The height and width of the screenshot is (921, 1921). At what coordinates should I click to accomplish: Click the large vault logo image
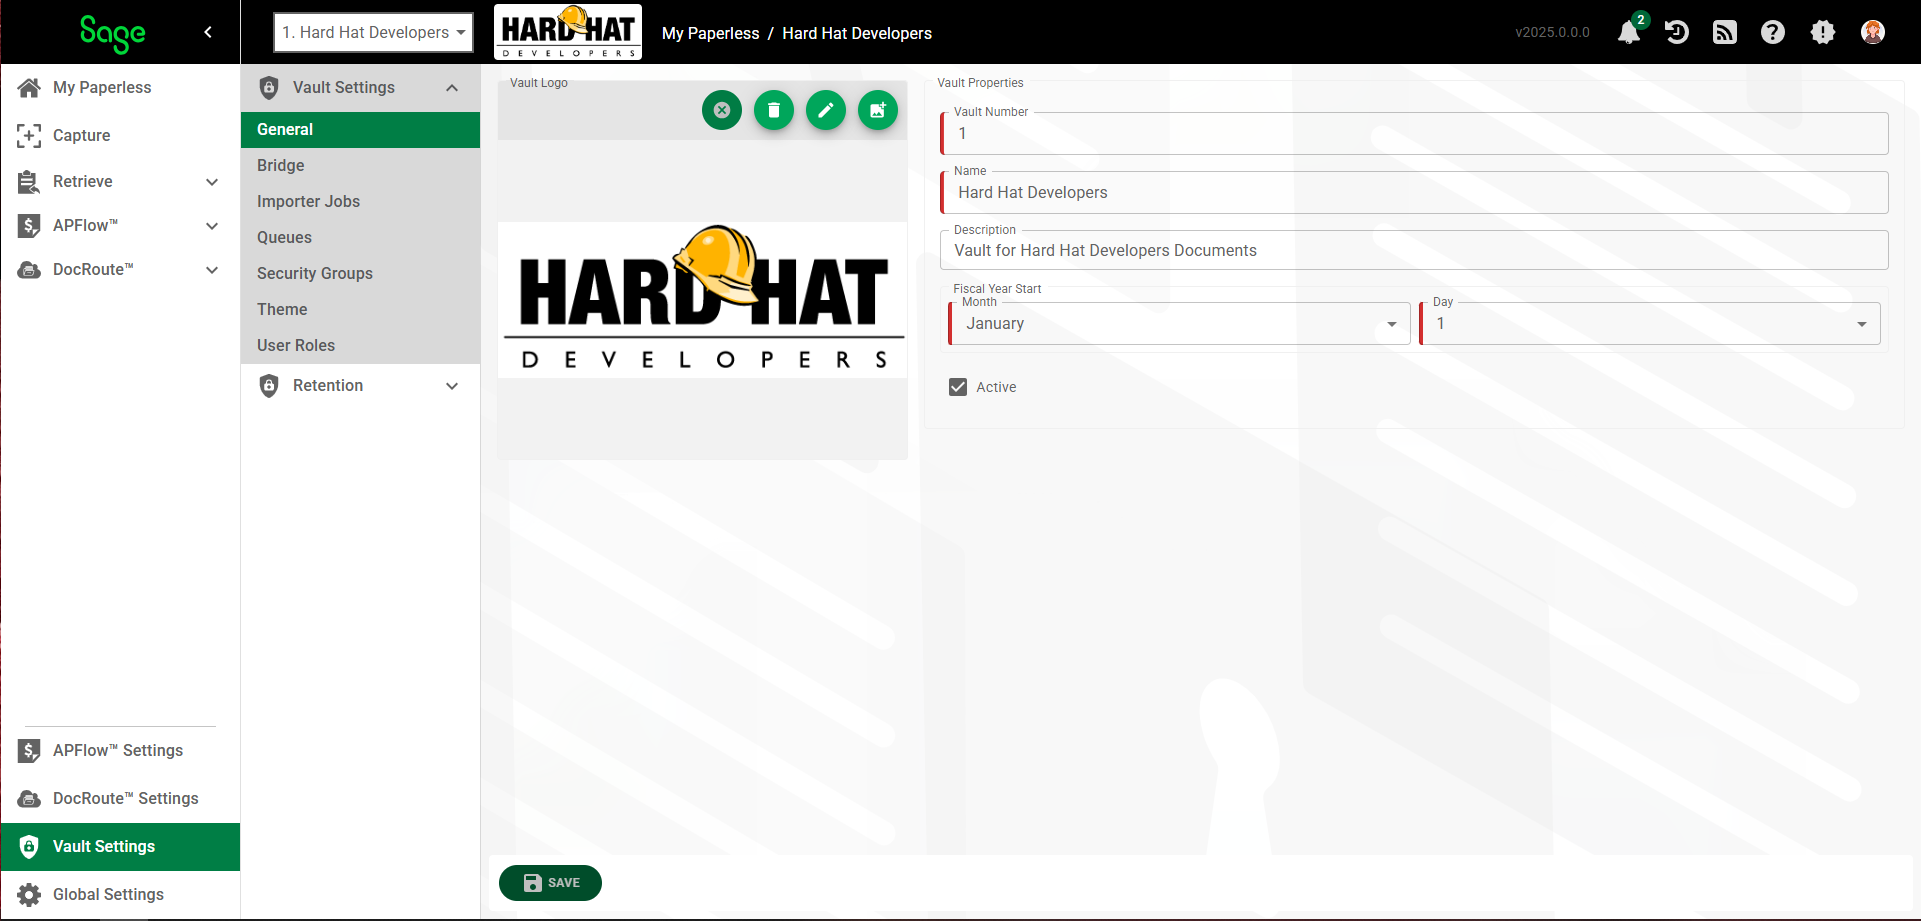point(703,299)
